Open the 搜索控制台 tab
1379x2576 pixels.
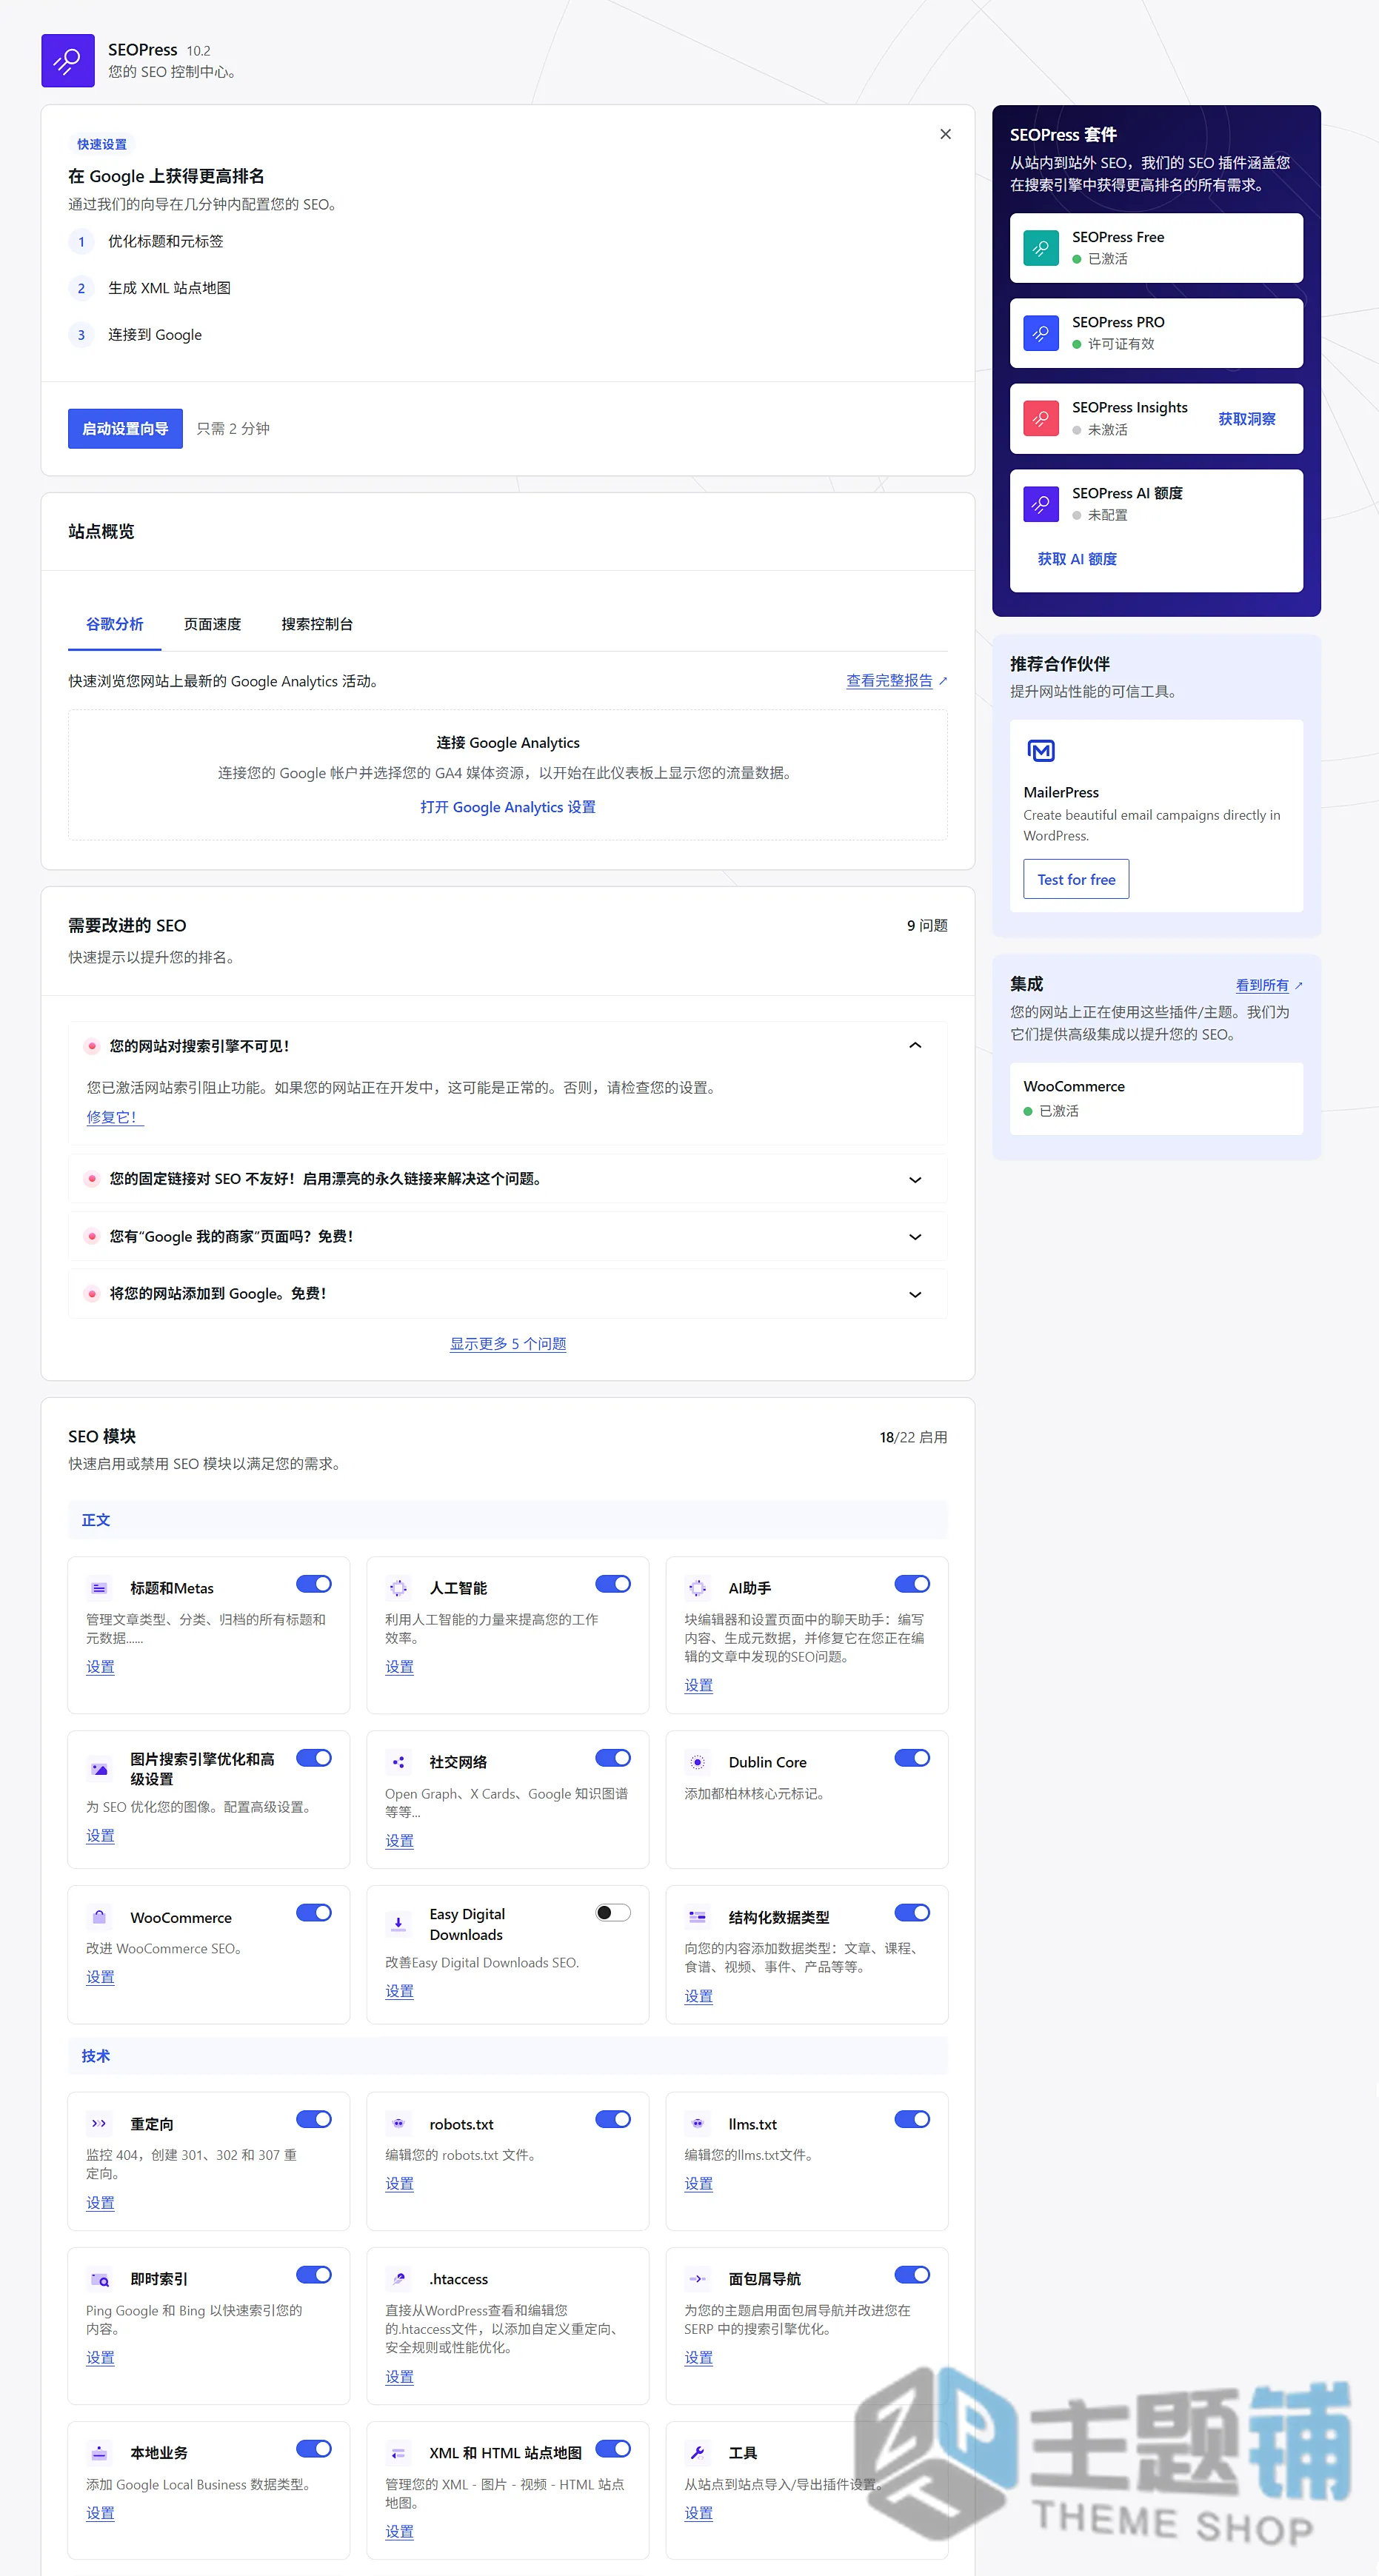click(x=317, y=624)
